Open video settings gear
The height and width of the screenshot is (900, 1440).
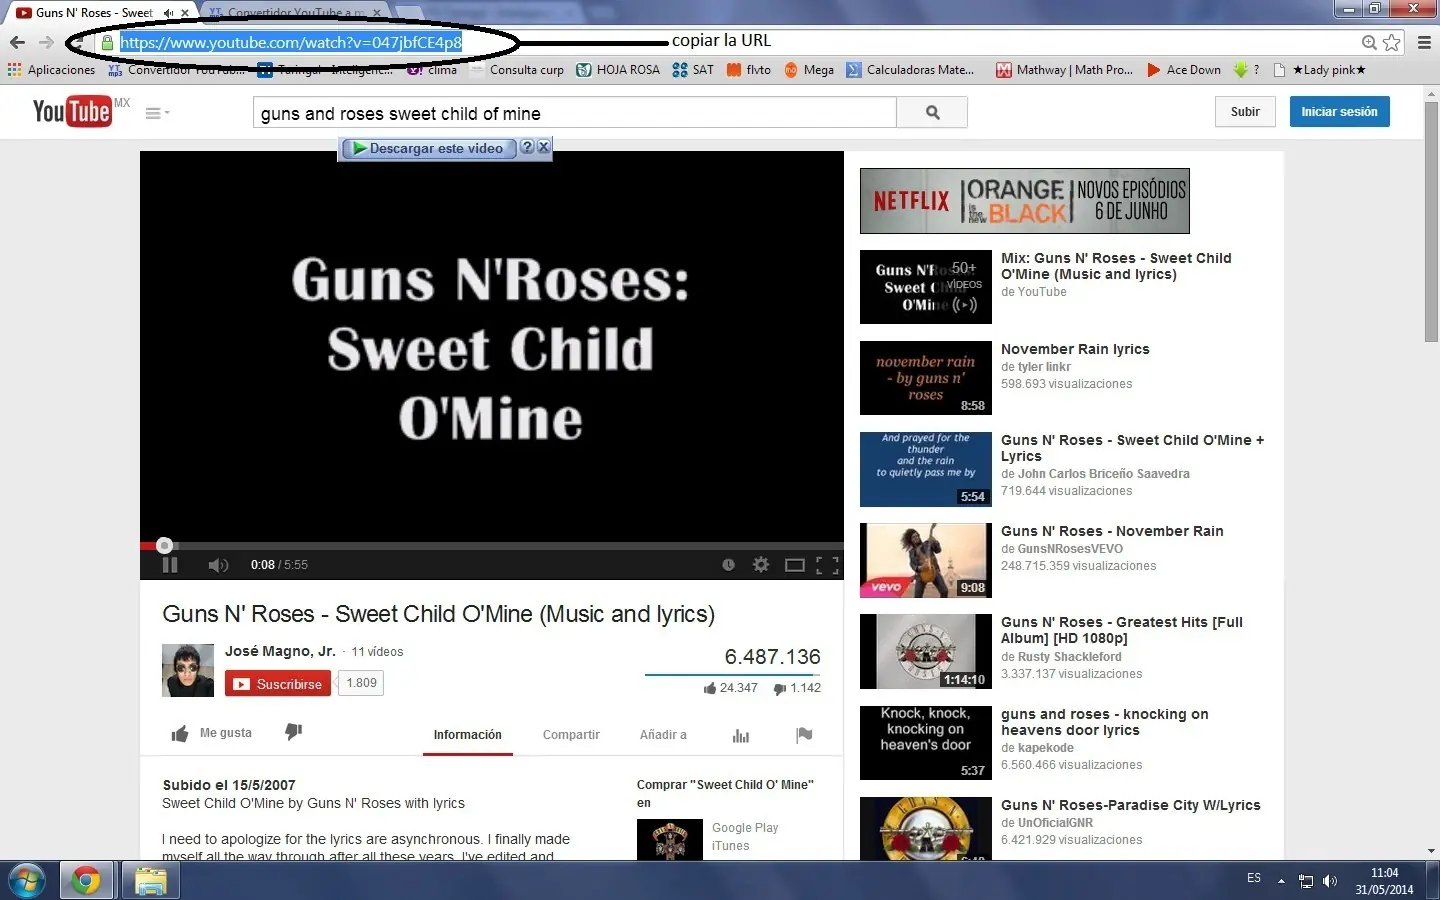pos(761,565)
